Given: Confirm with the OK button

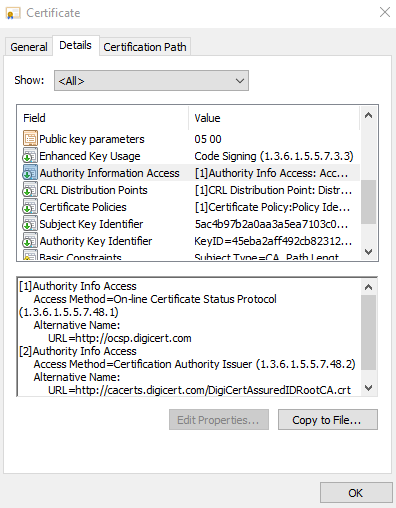Looking at the screenshot, I should pos(356,493).
